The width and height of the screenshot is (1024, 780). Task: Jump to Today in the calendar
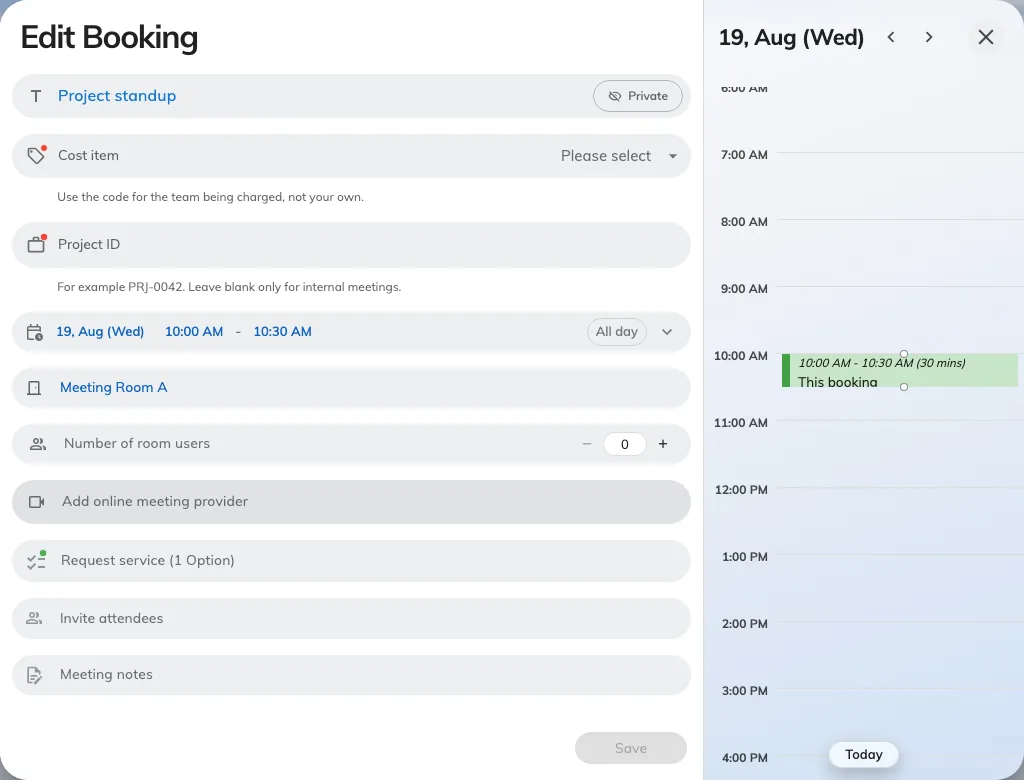[x=863, y=755]
